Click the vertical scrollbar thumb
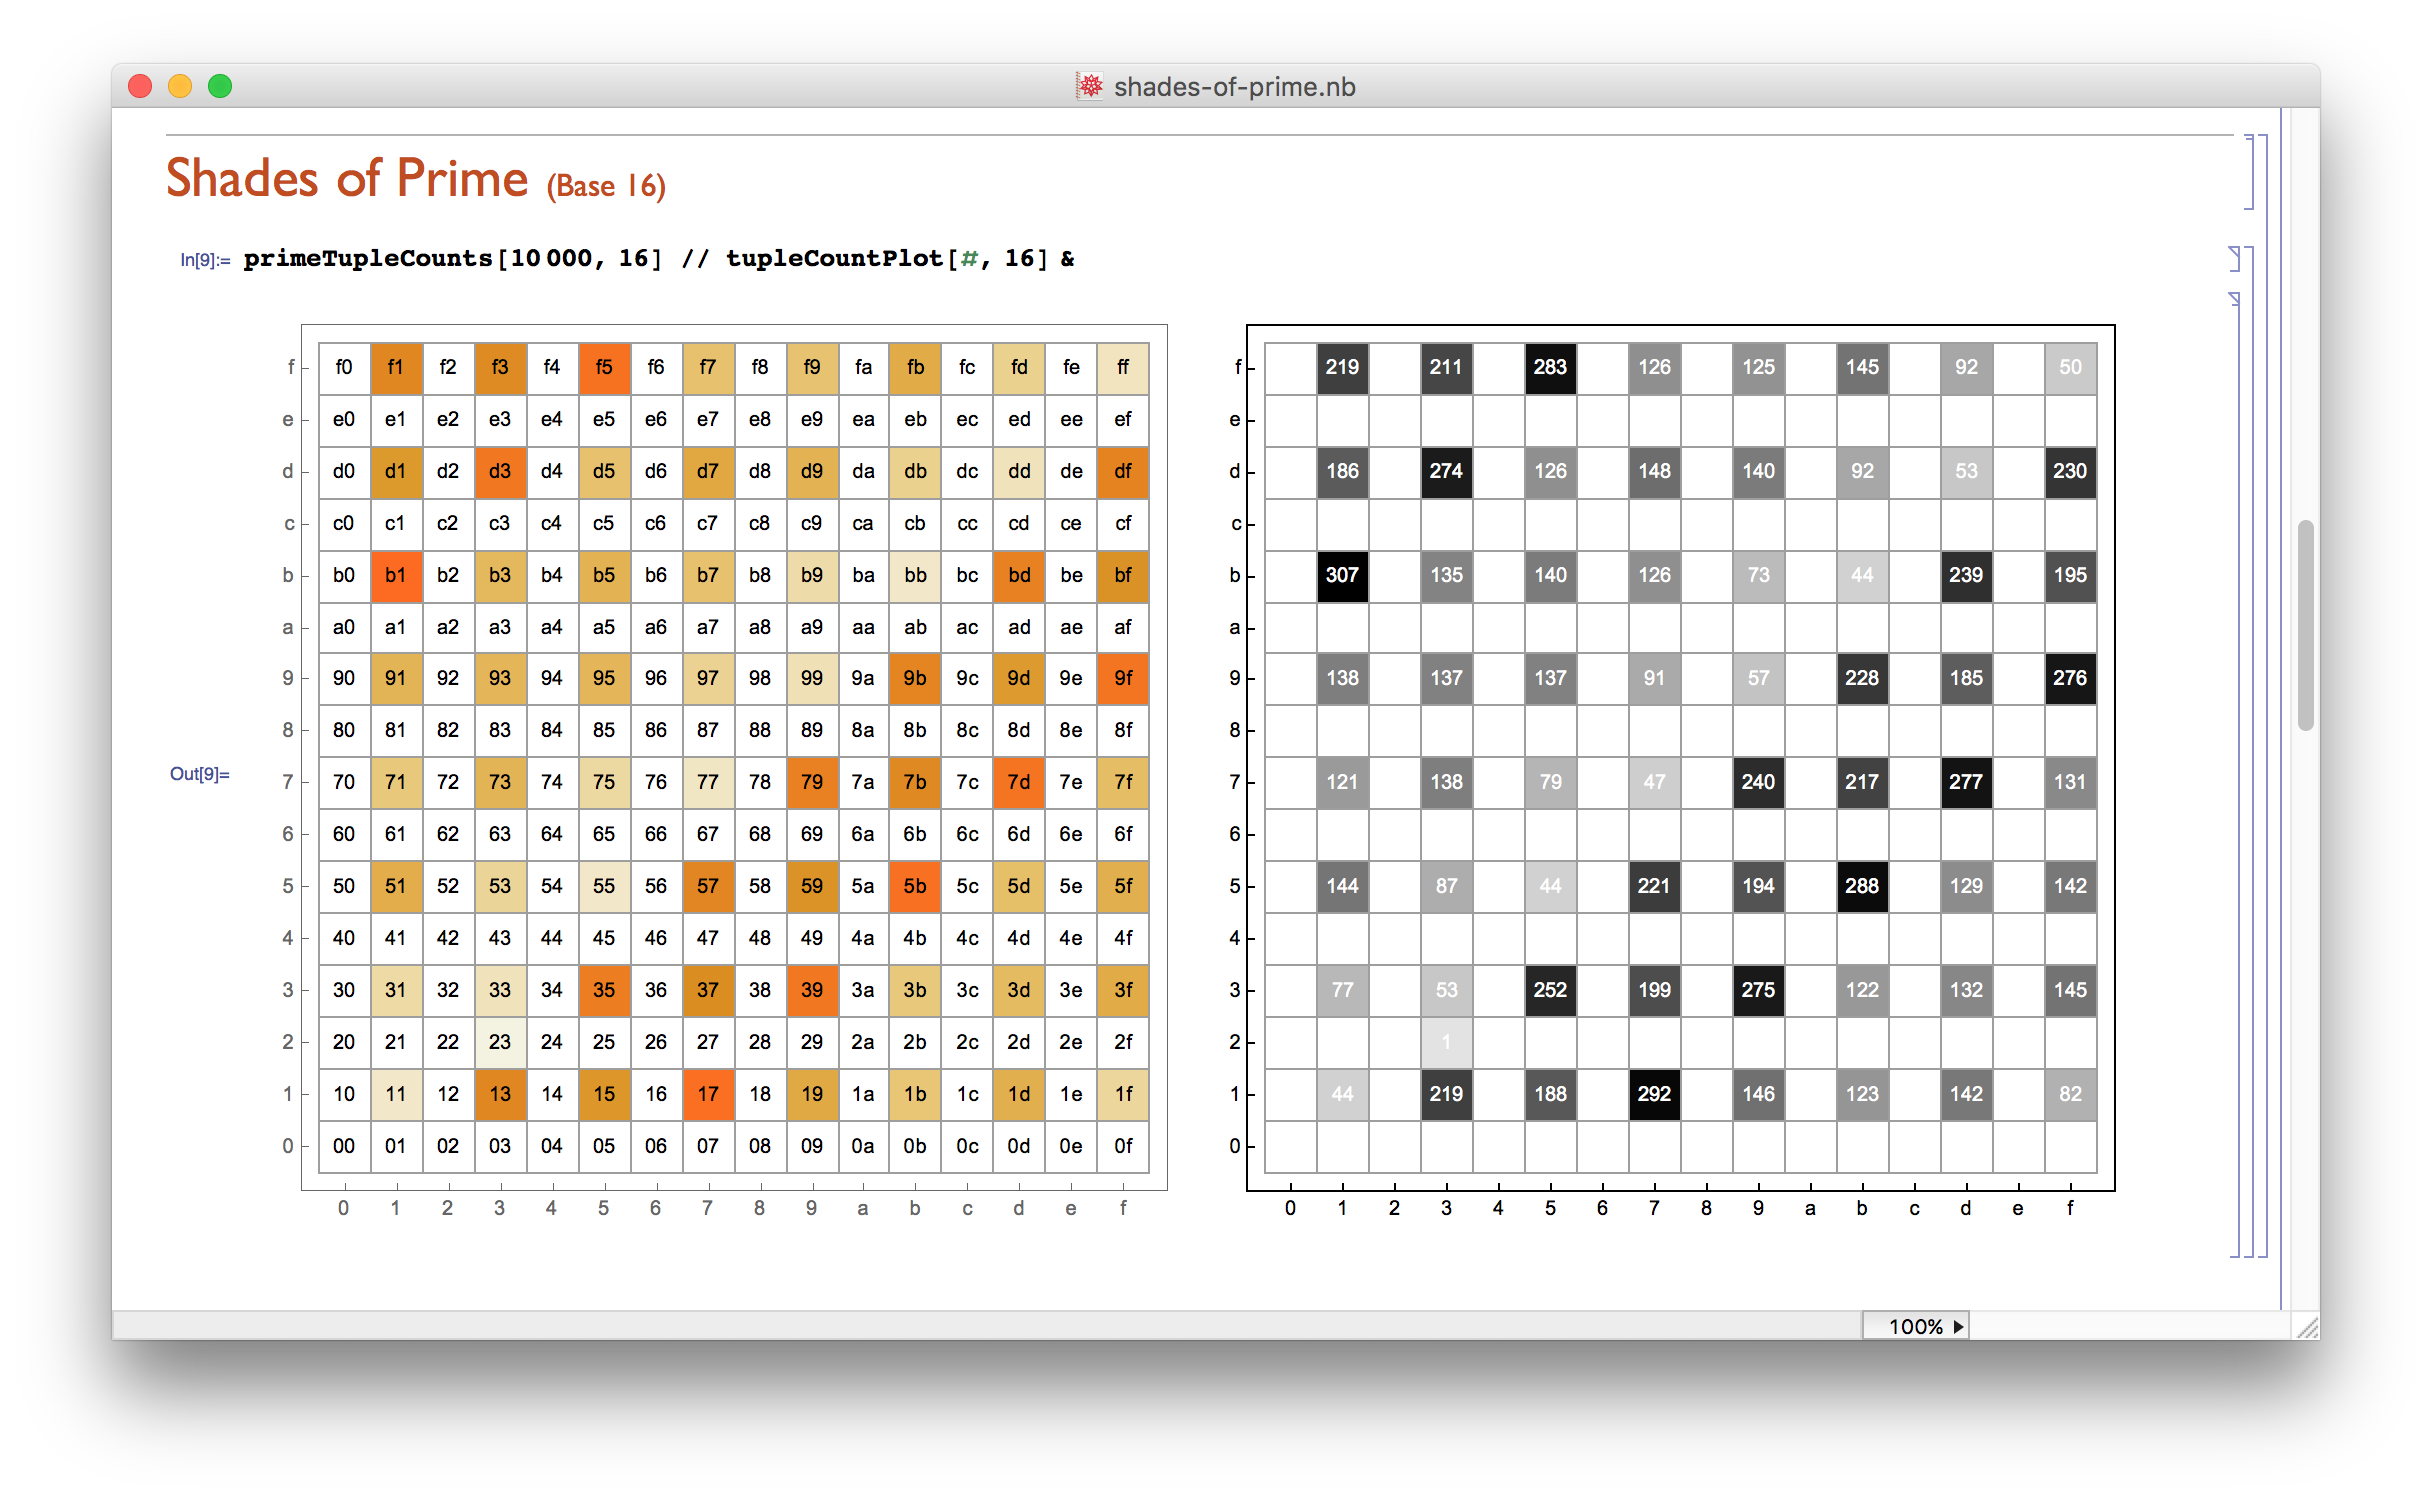The image size is (2432, 1500). pyautogui.click(x=2305, y=625)
